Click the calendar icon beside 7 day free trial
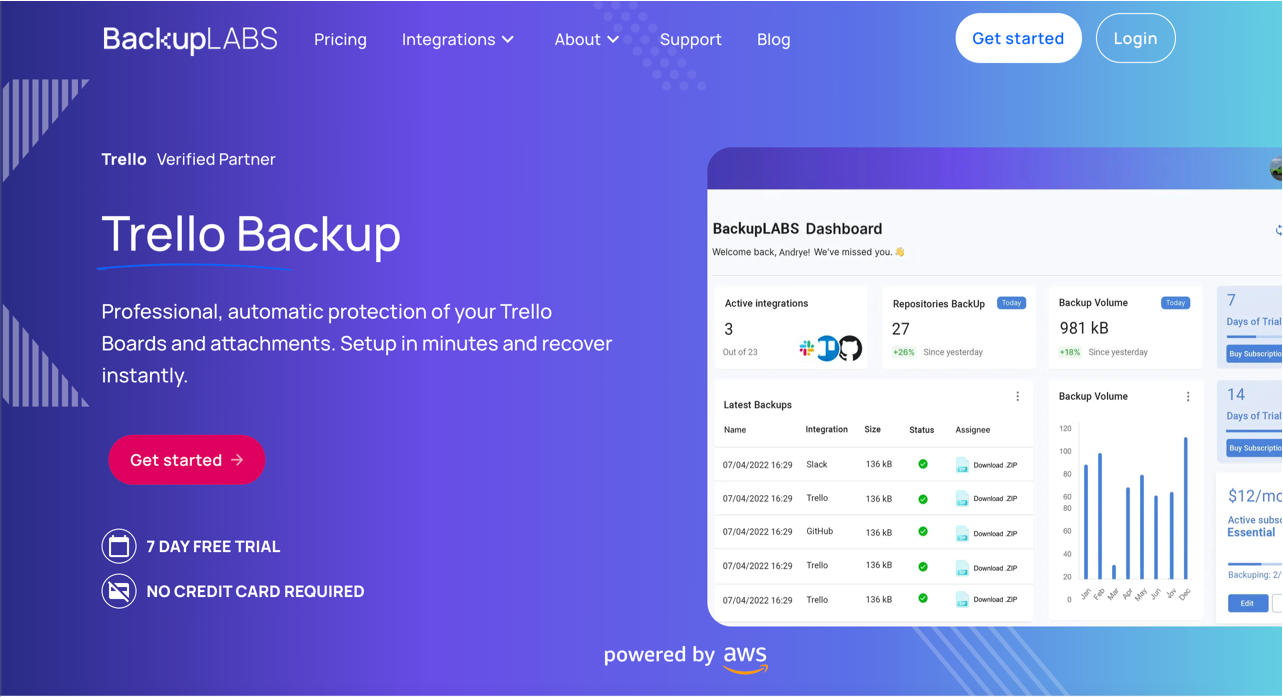This screenshot has width=1283, height=697. [x=119, y=546]
